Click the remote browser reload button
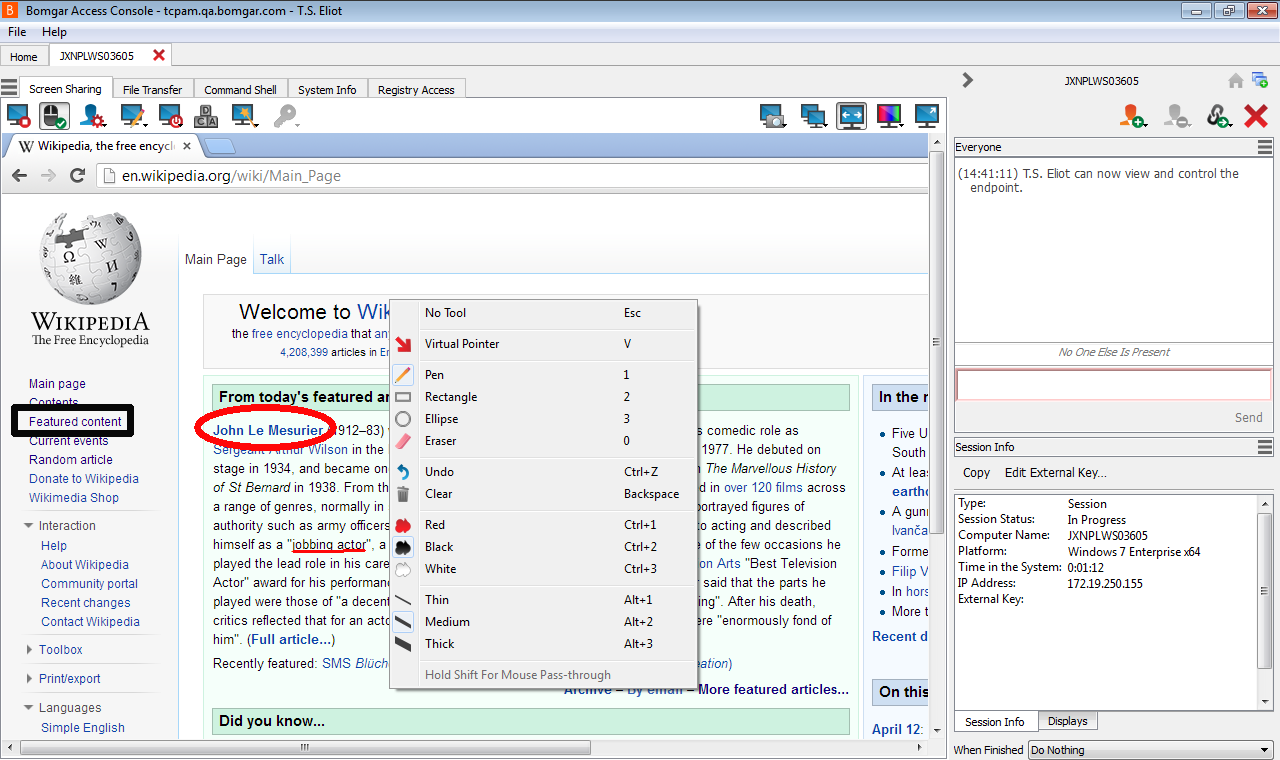The height and width of the screenshot is (760, 1280). point(77,175)
